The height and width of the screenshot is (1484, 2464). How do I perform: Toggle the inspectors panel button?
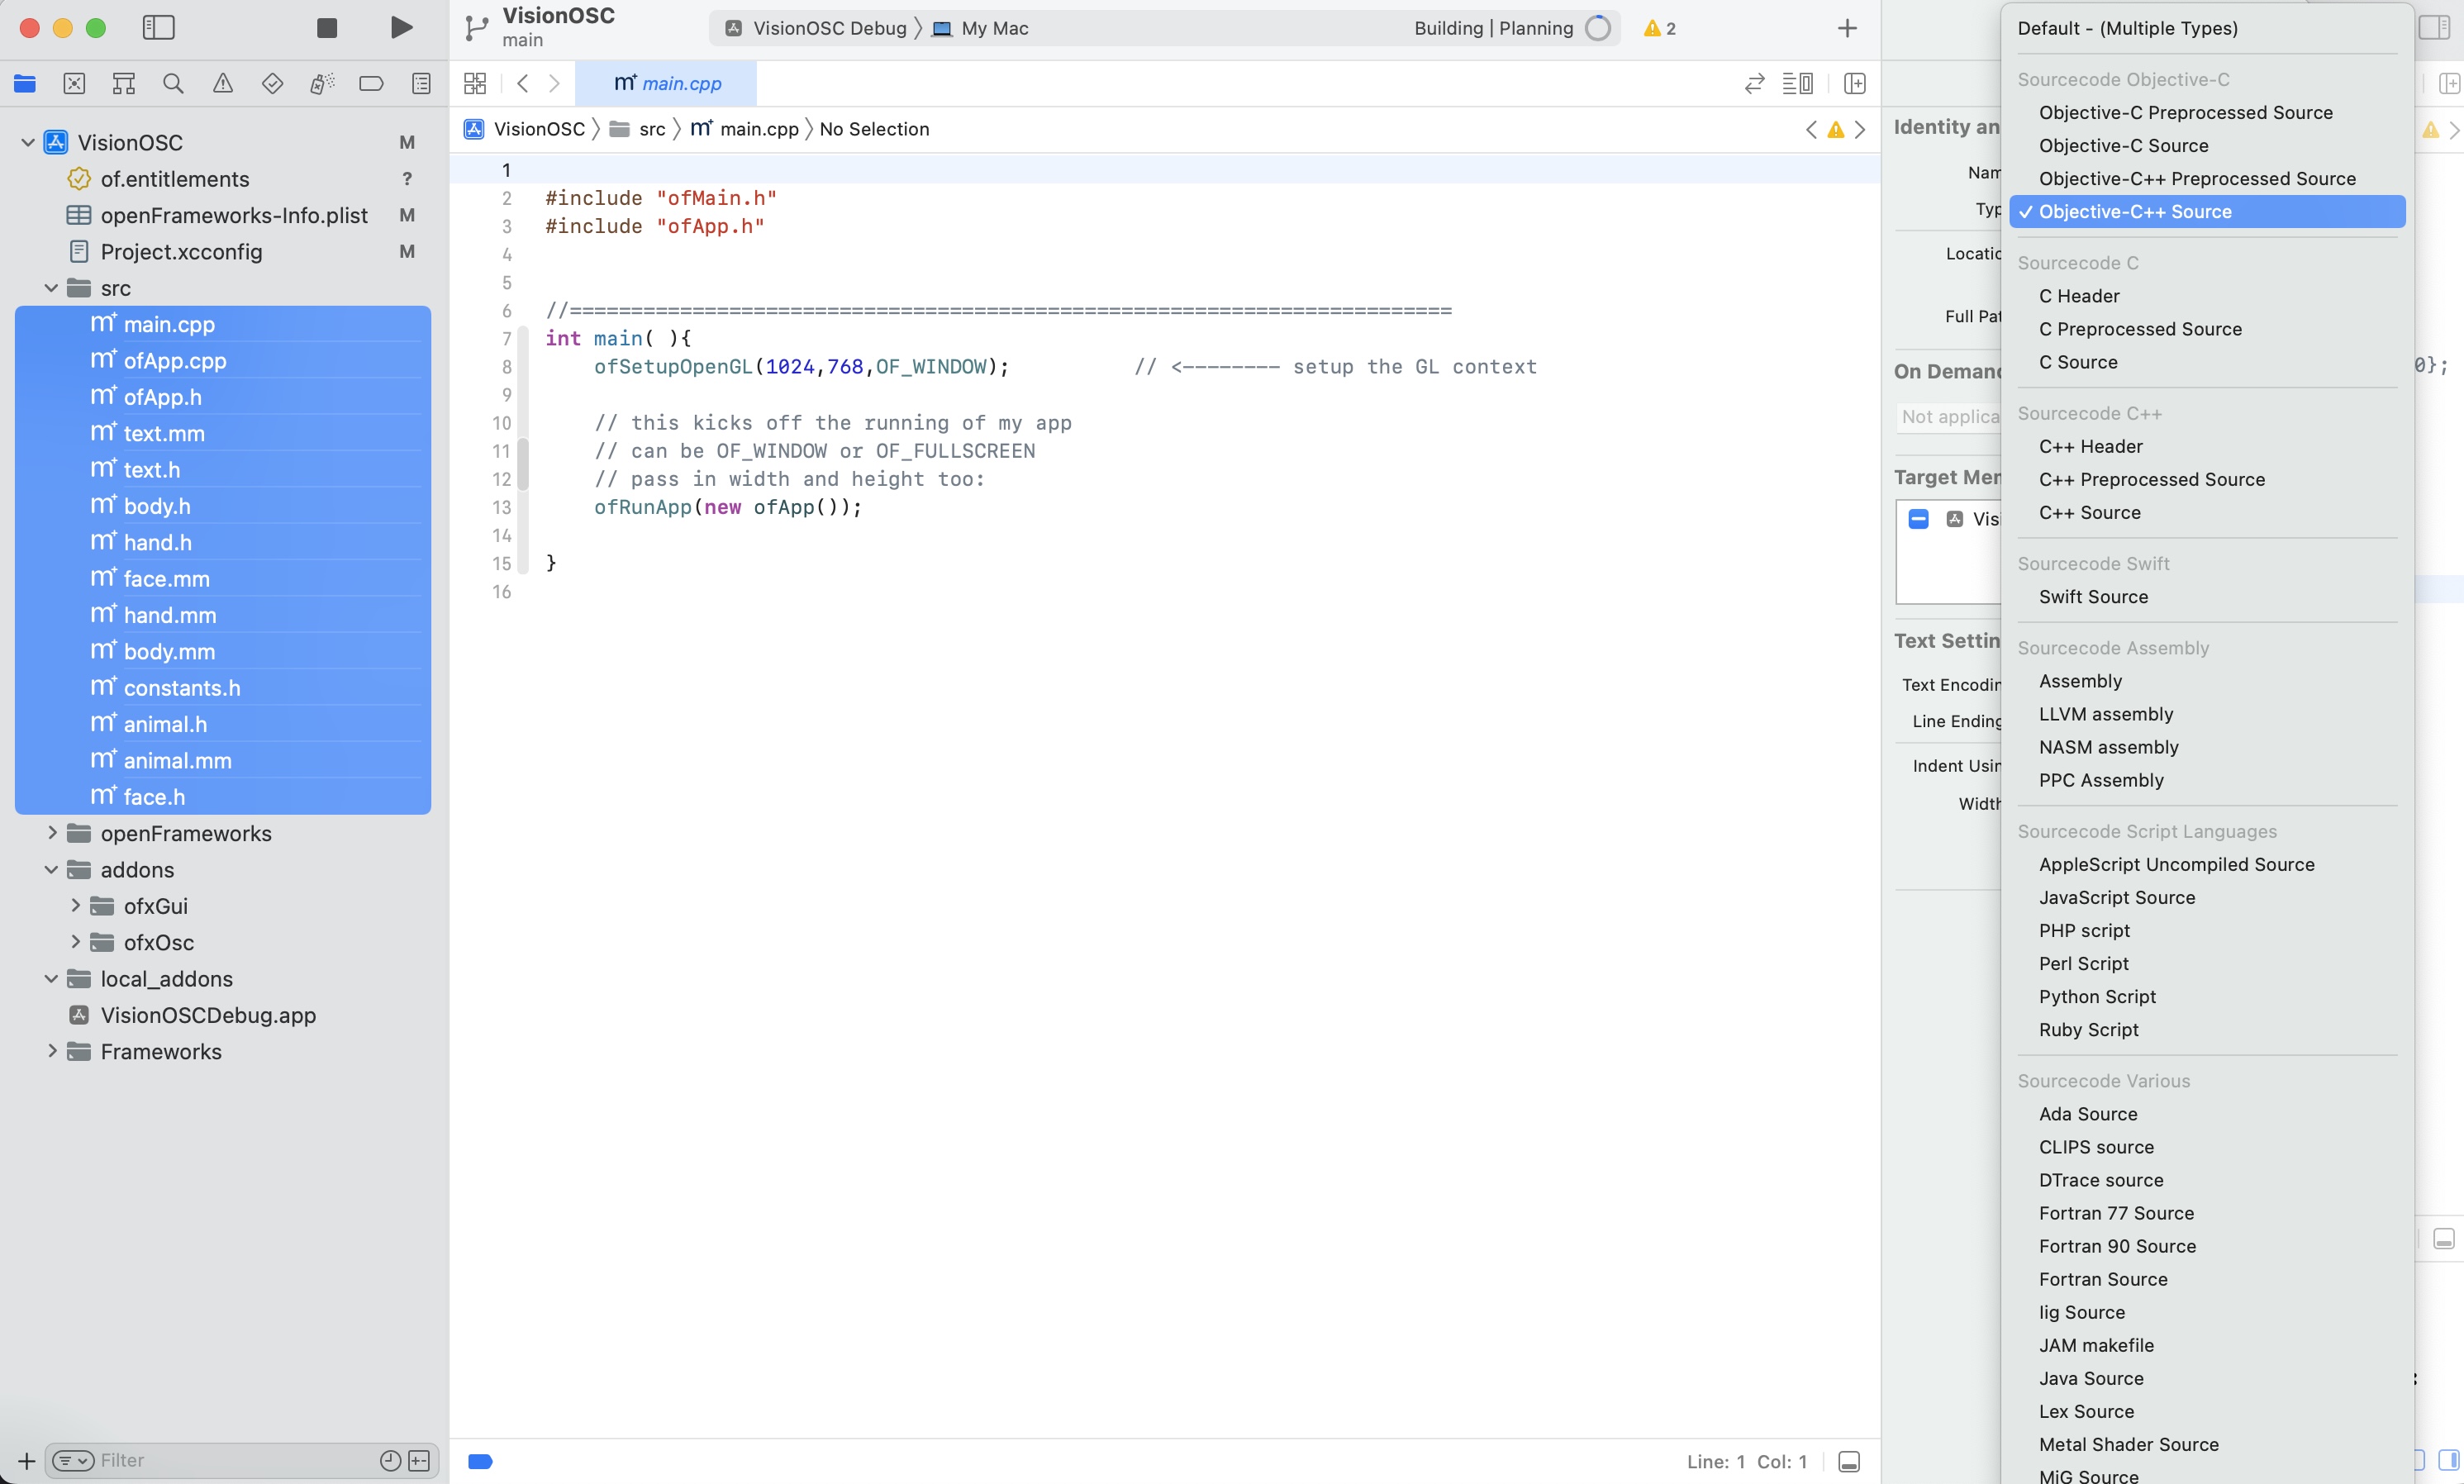click(x=2434, y=28)
